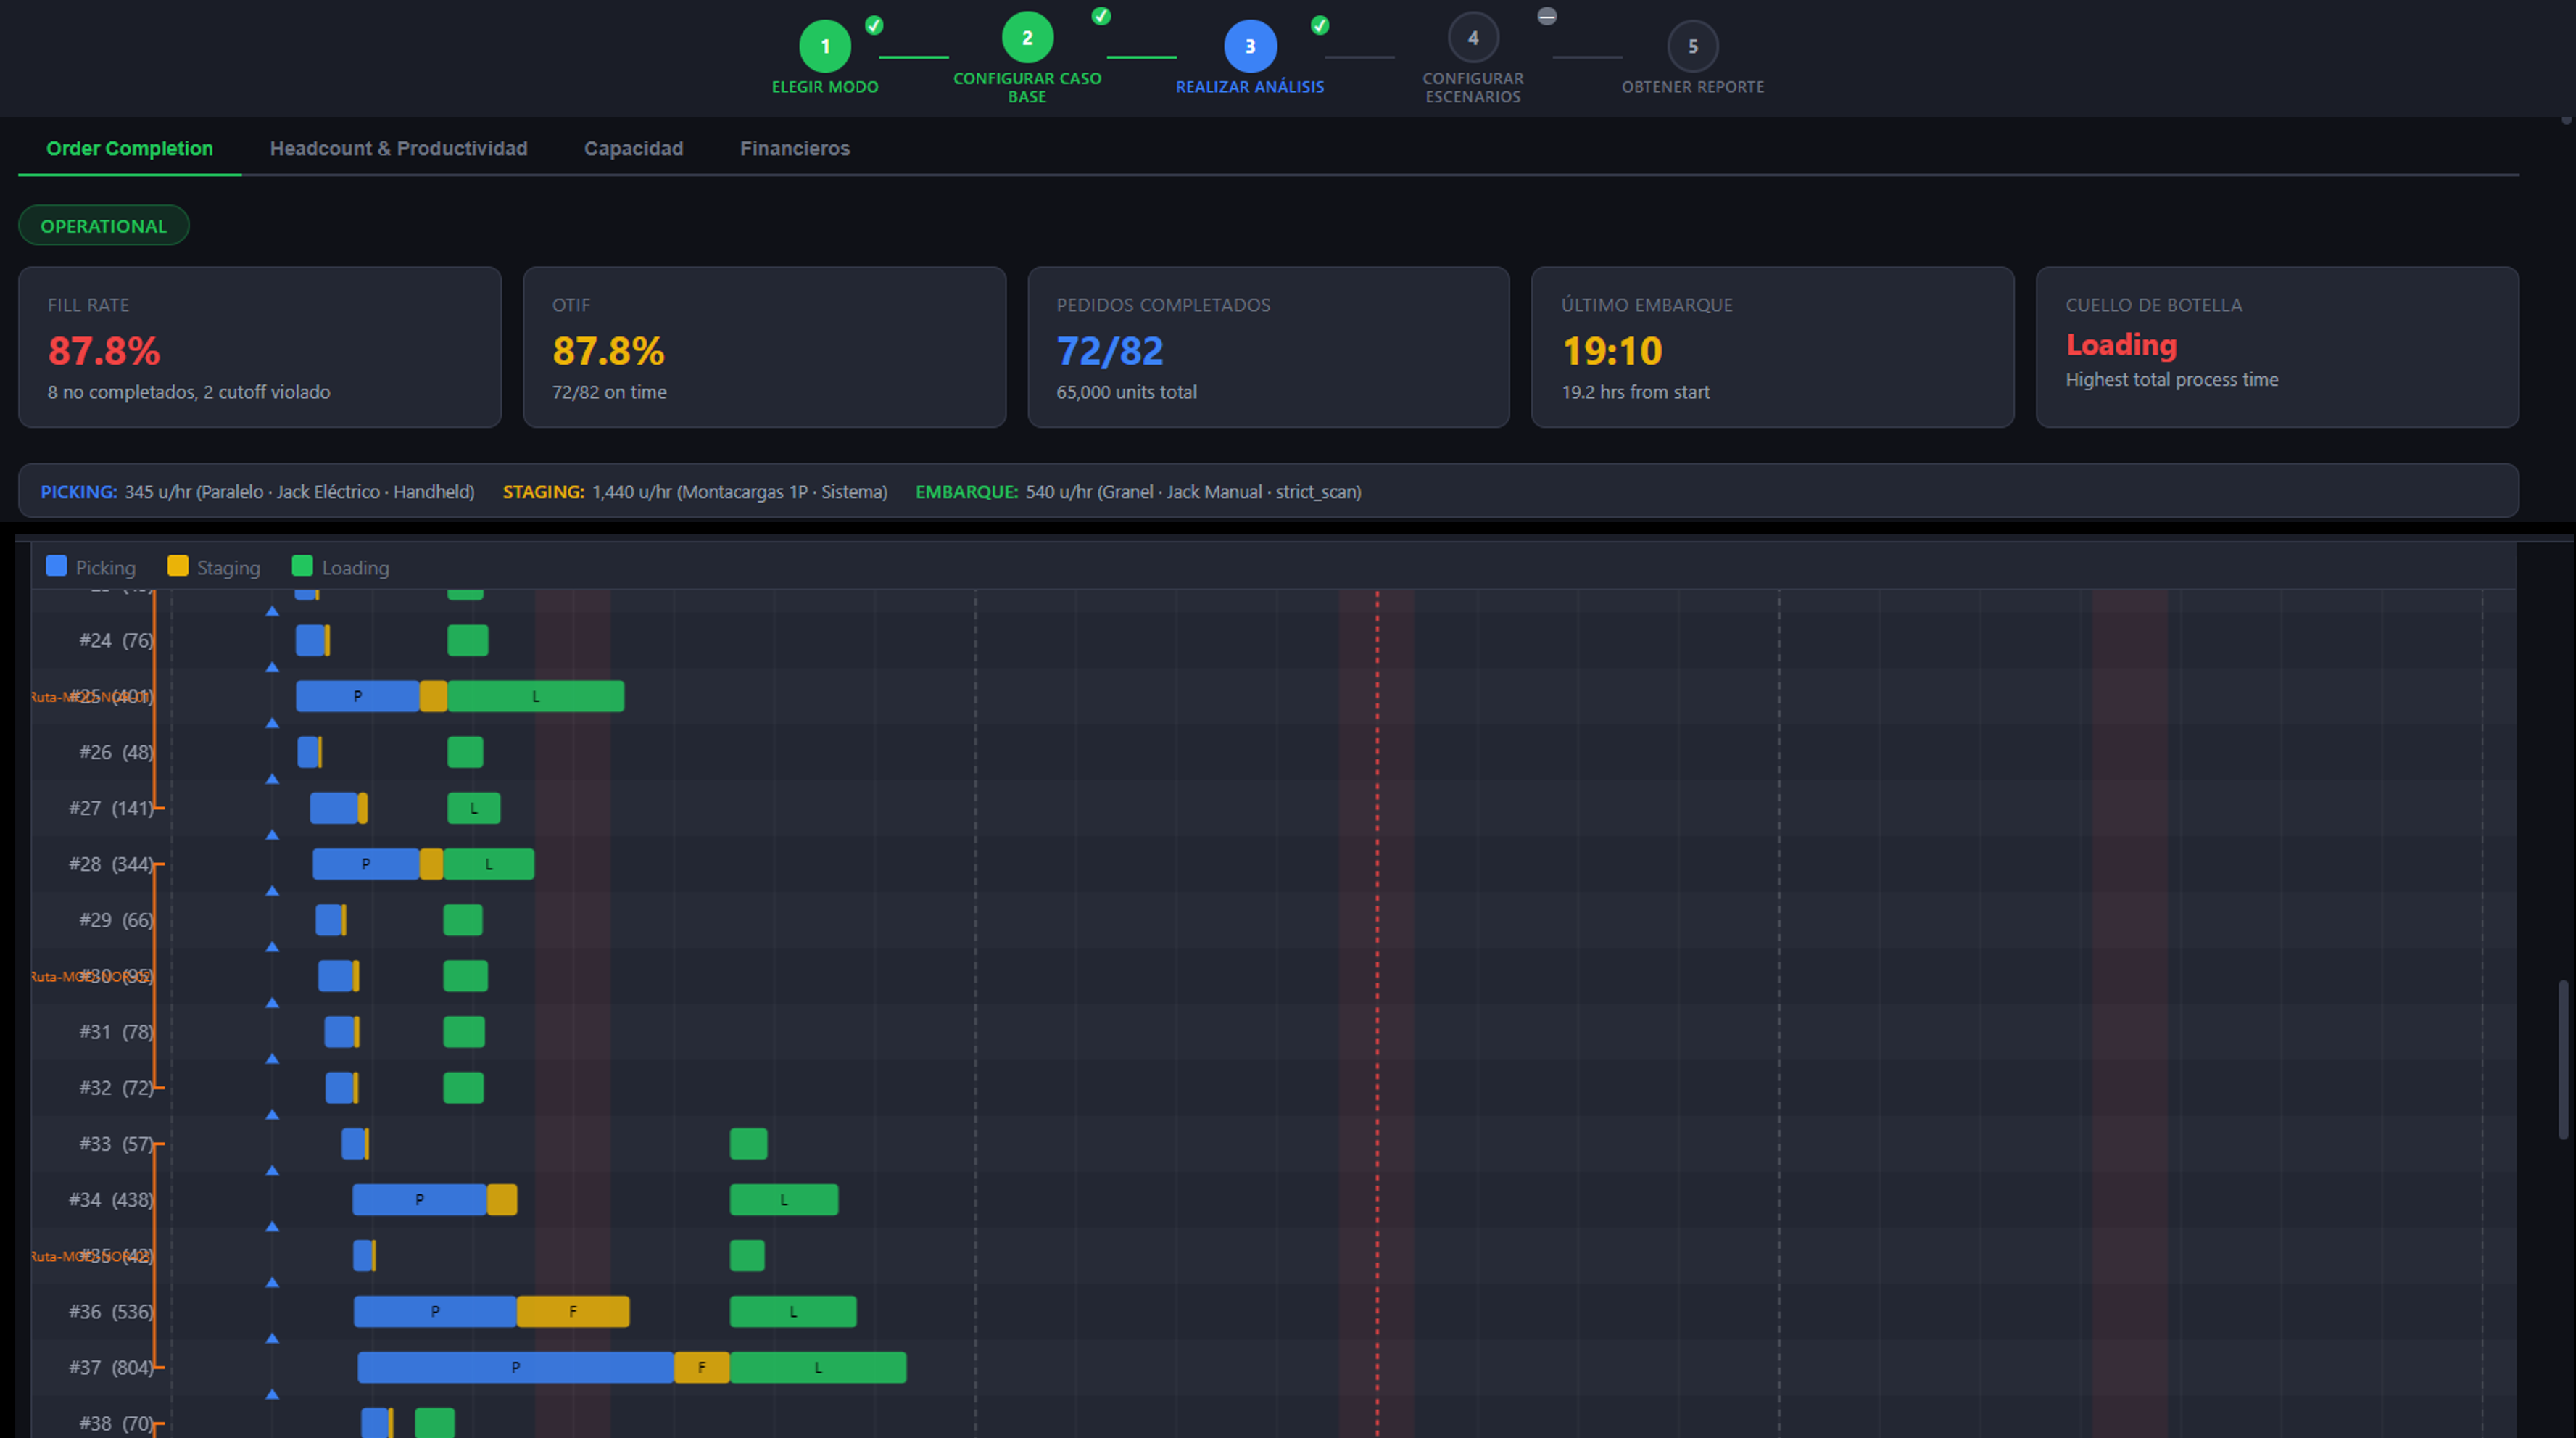The height and width of the screenshot is (1438, 2576).
Task: Click blue triangle marker above order #24
Action: (272, 611)
